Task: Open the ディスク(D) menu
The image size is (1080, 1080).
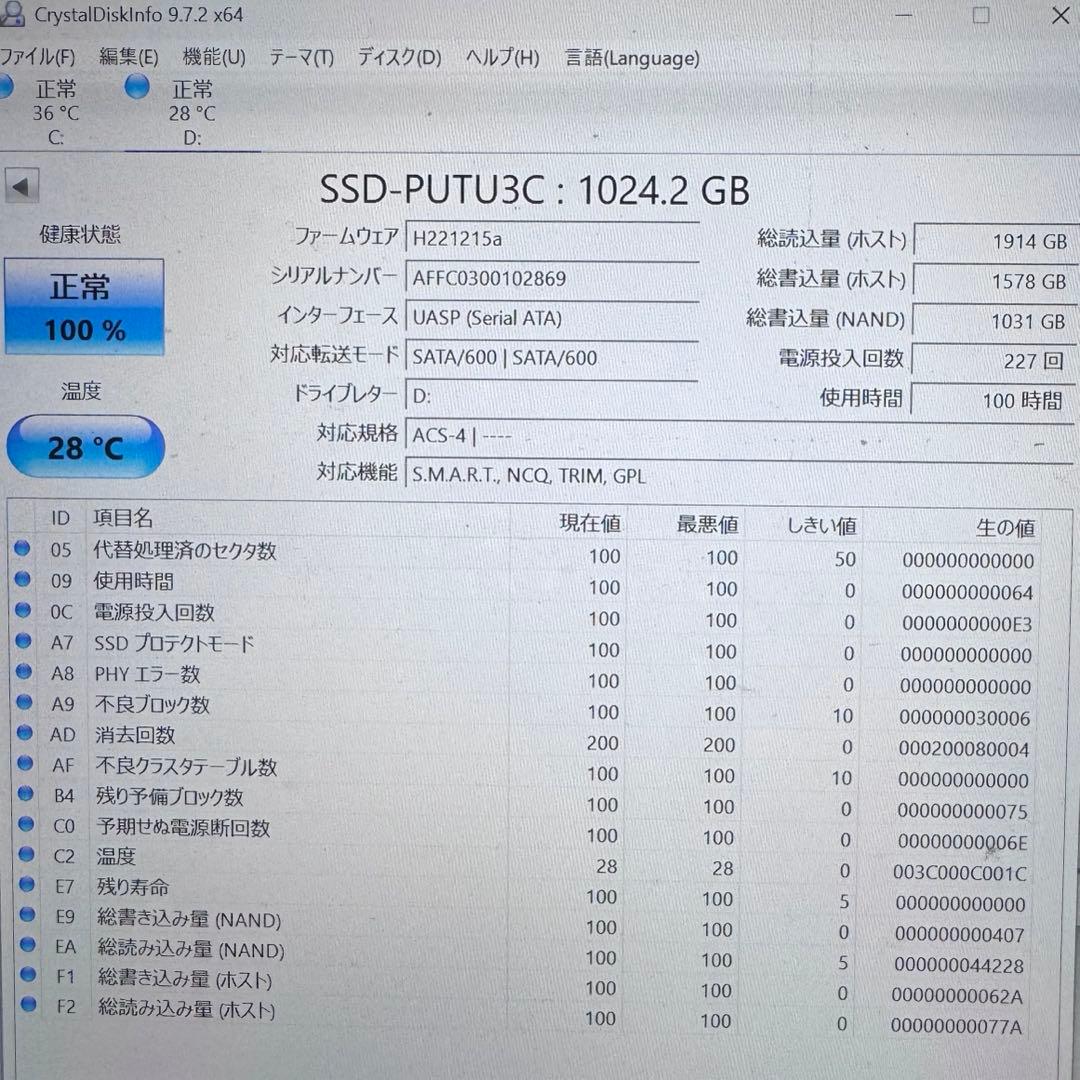Action: point(397,58)
